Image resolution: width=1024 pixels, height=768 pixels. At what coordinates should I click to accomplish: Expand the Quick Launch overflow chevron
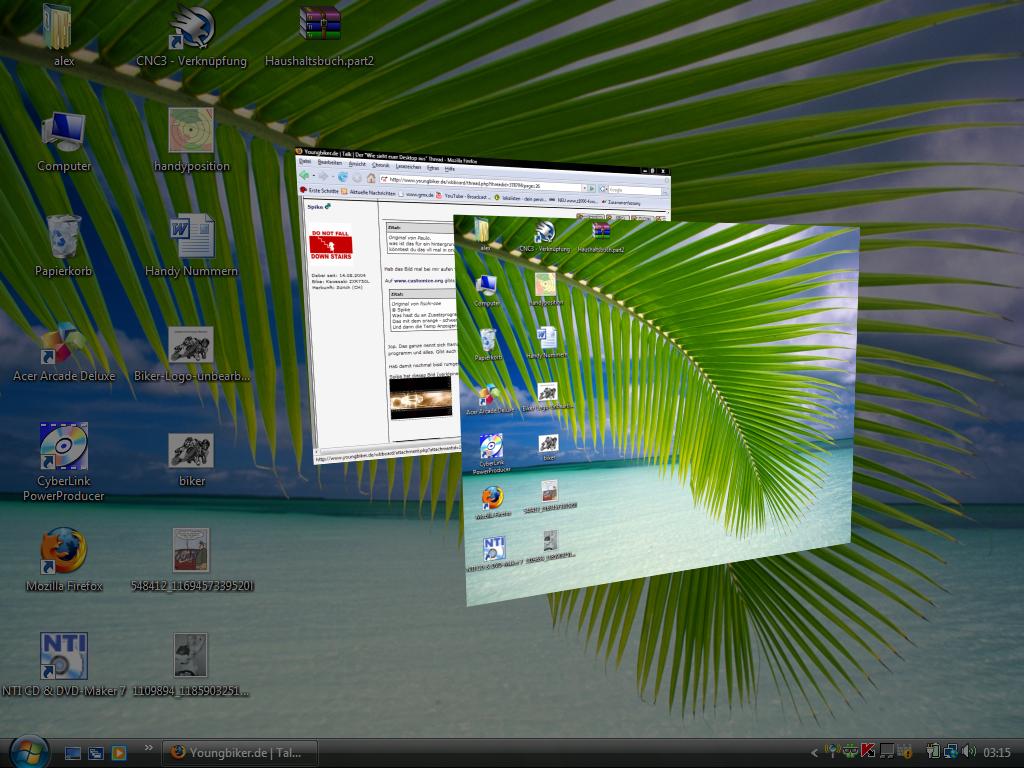[148, 748]
